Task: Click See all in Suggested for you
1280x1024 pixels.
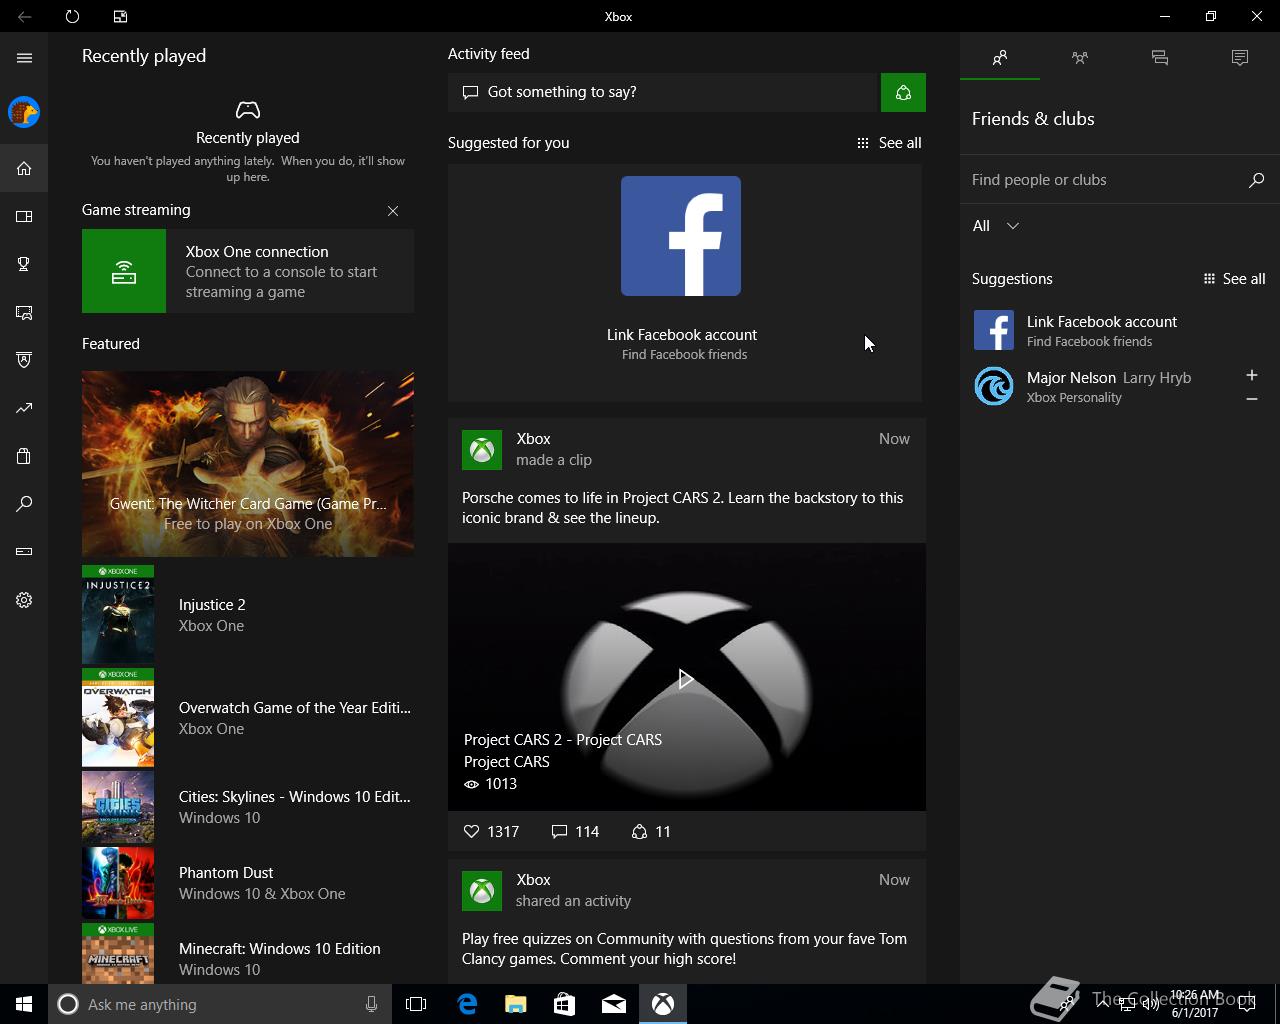Action: [889, 143]
